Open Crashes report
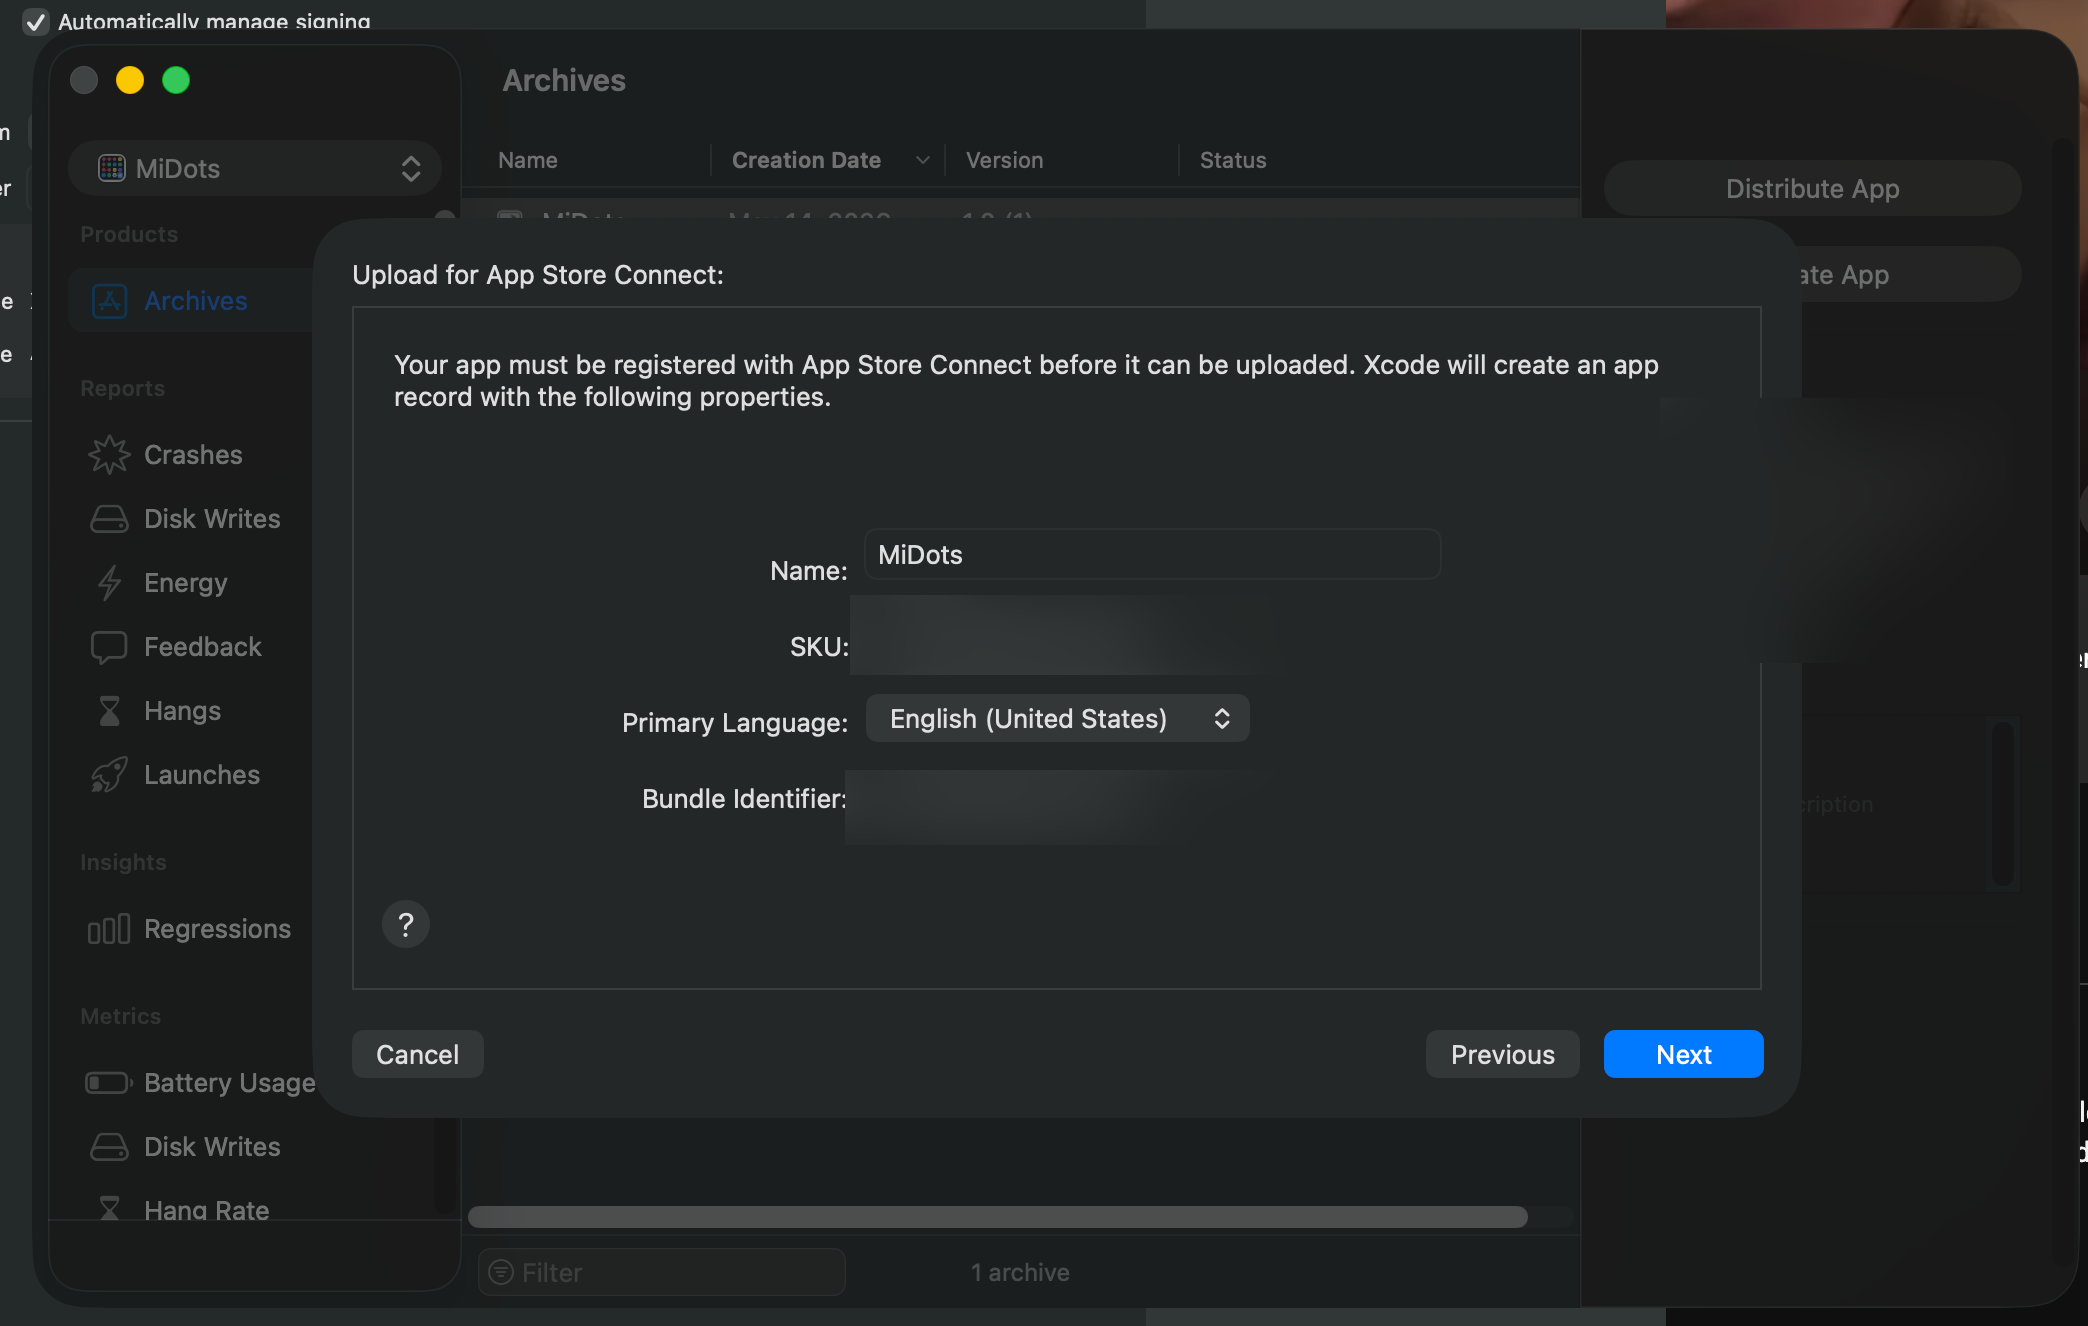Screen dimensions: 2088x1326 point(193,454)
